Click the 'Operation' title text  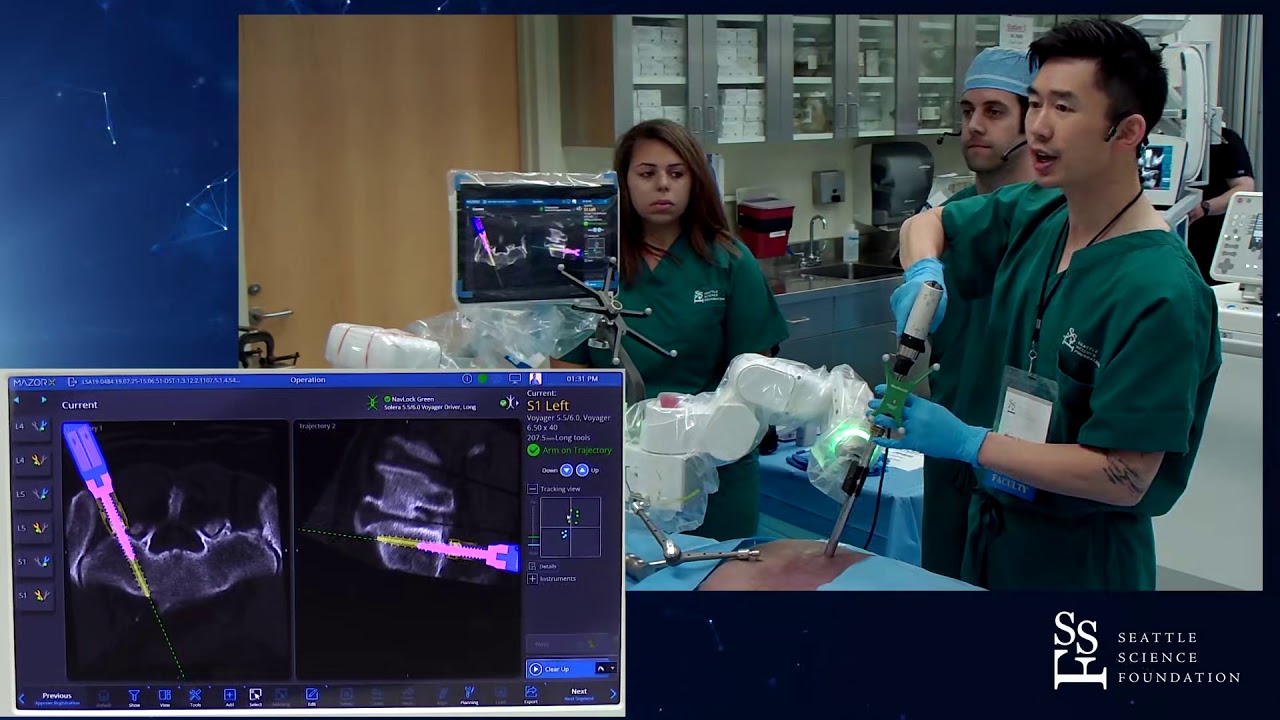[308, 380]
